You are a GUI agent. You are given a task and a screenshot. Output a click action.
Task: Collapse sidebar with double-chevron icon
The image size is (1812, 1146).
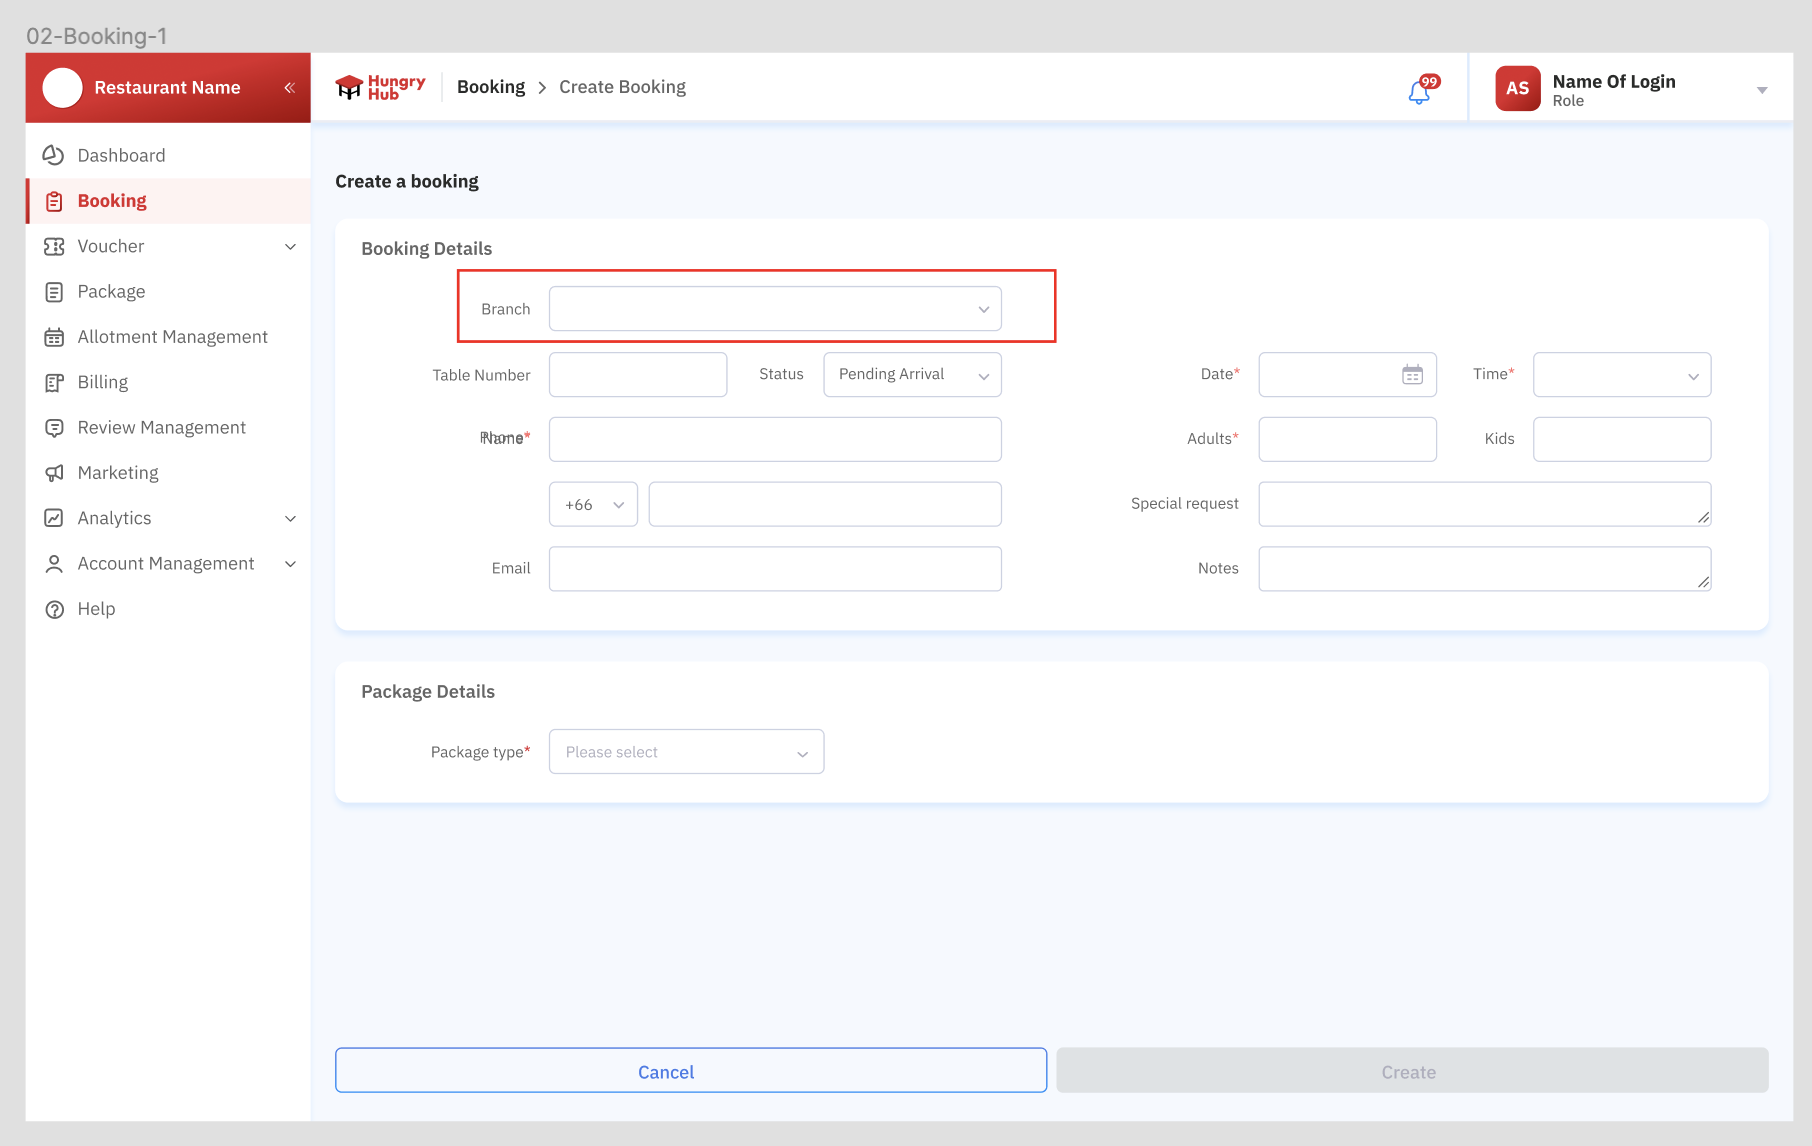(289, 88)
